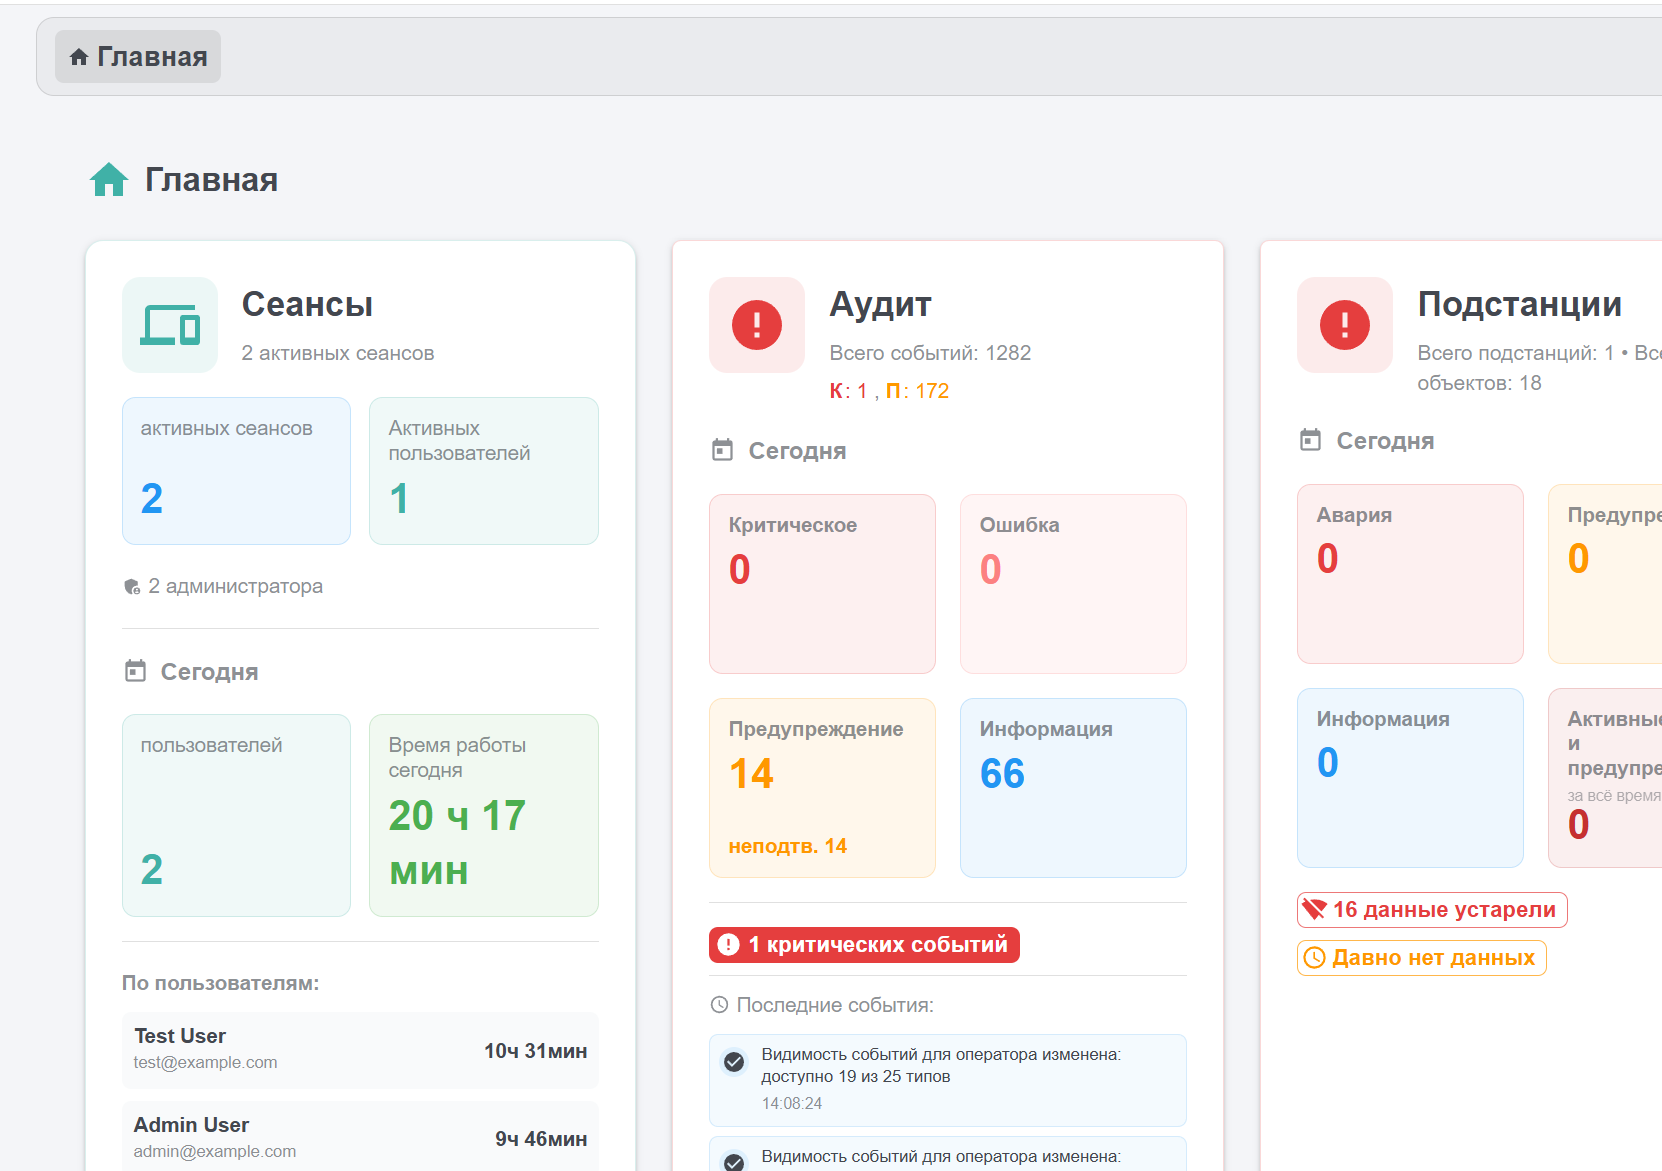
Task: Click the calendar icon in the Подстанции 'Сегодня' header
Action: [1310, 440]
